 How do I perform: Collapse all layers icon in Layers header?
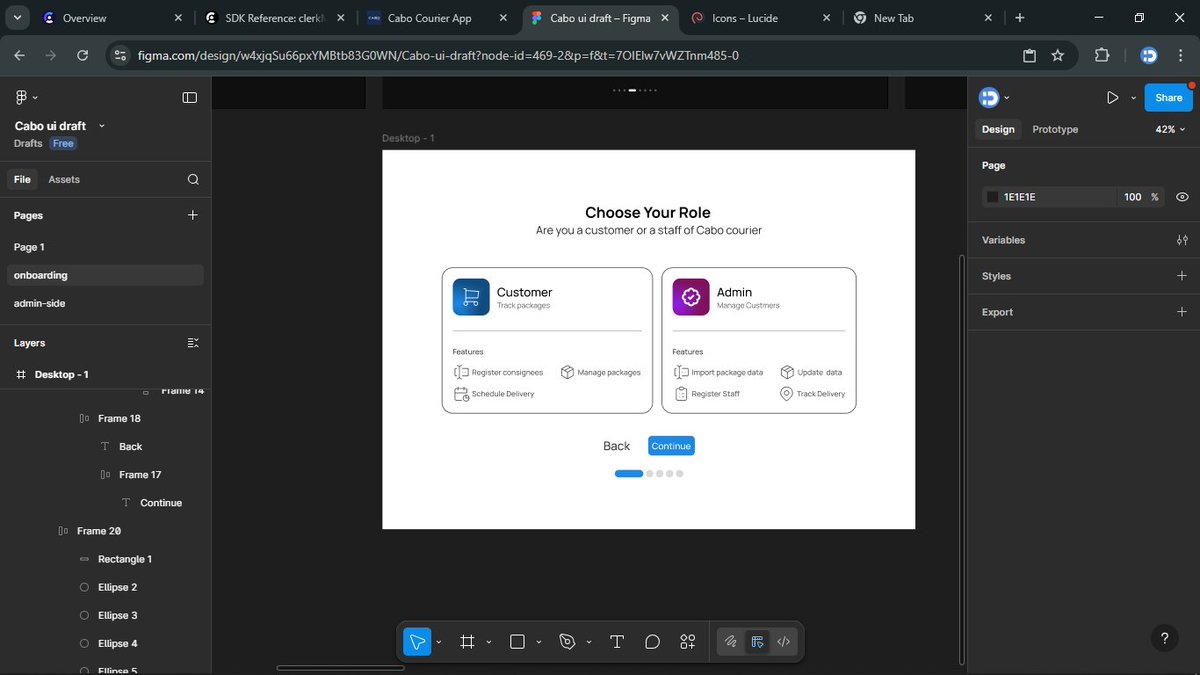pyautogui.click(x=193, y=343)
